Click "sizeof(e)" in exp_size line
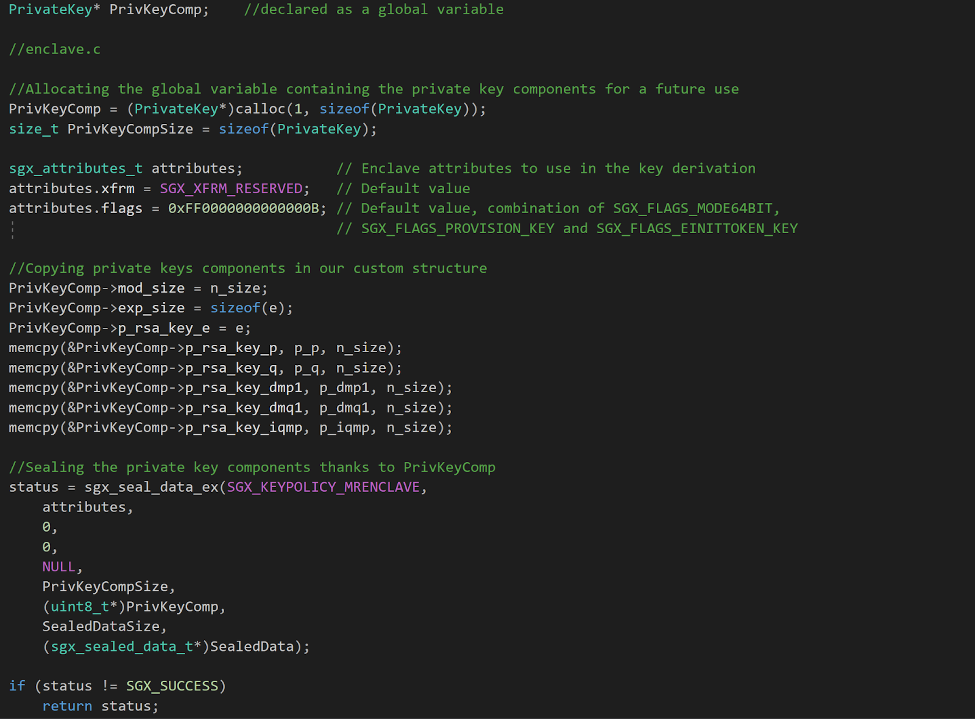 (247, 308)
